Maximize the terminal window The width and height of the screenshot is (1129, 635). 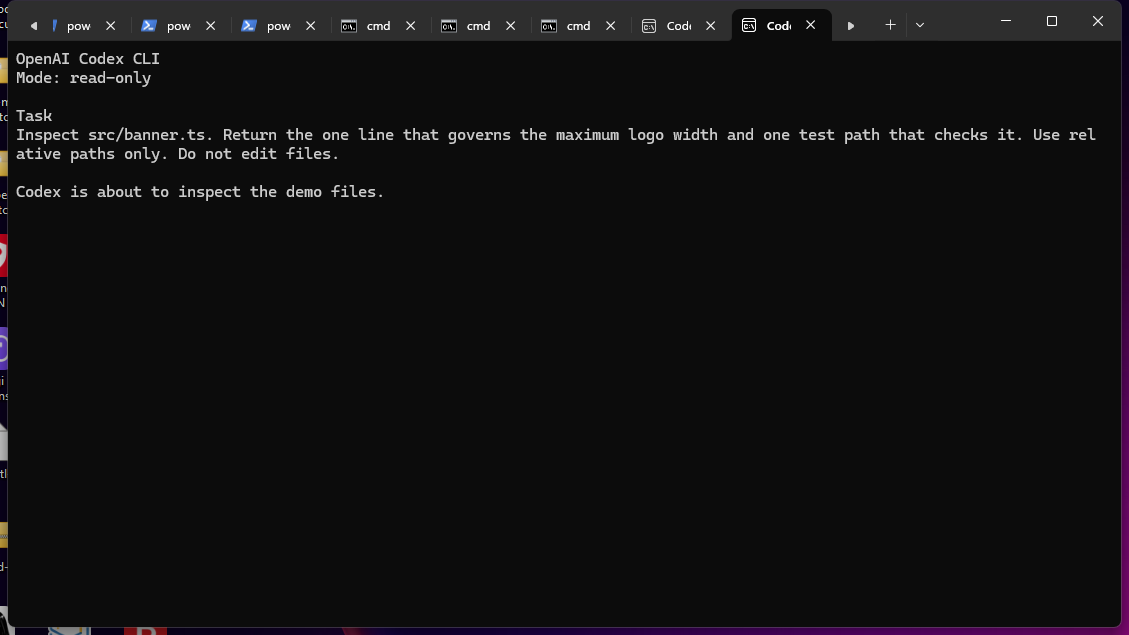pyautogui.click(x=1052, y=21)
